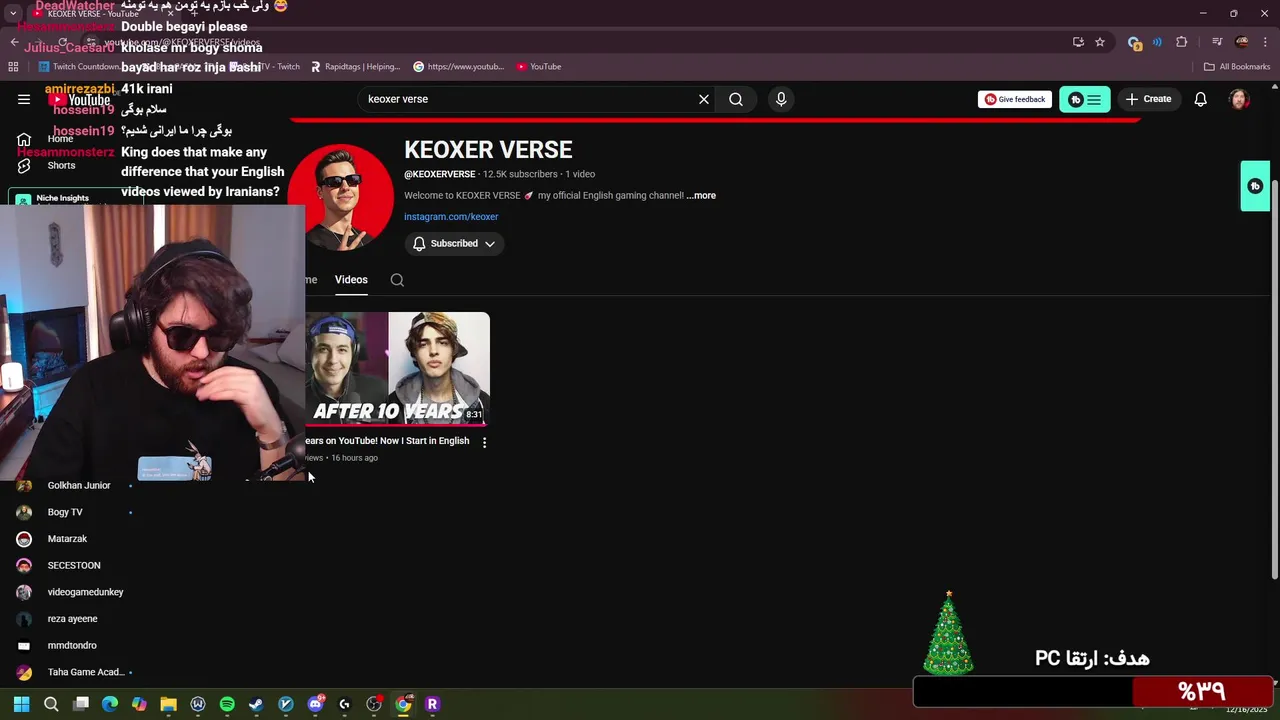Image resolution: width=1280 pixels, height=720 pixels.
Task: Open the Subscribed notification dropdown
Action: click(x=454, y=244)
